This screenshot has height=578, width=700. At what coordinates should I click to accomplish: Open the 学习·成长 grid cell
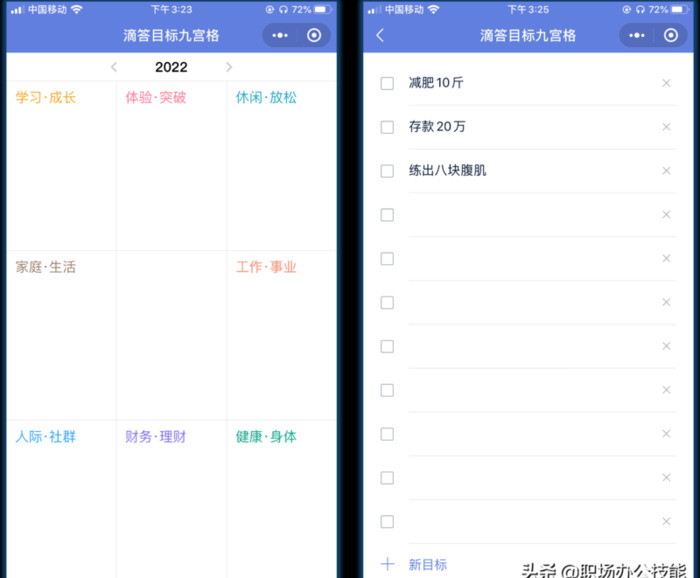(62, 166)
